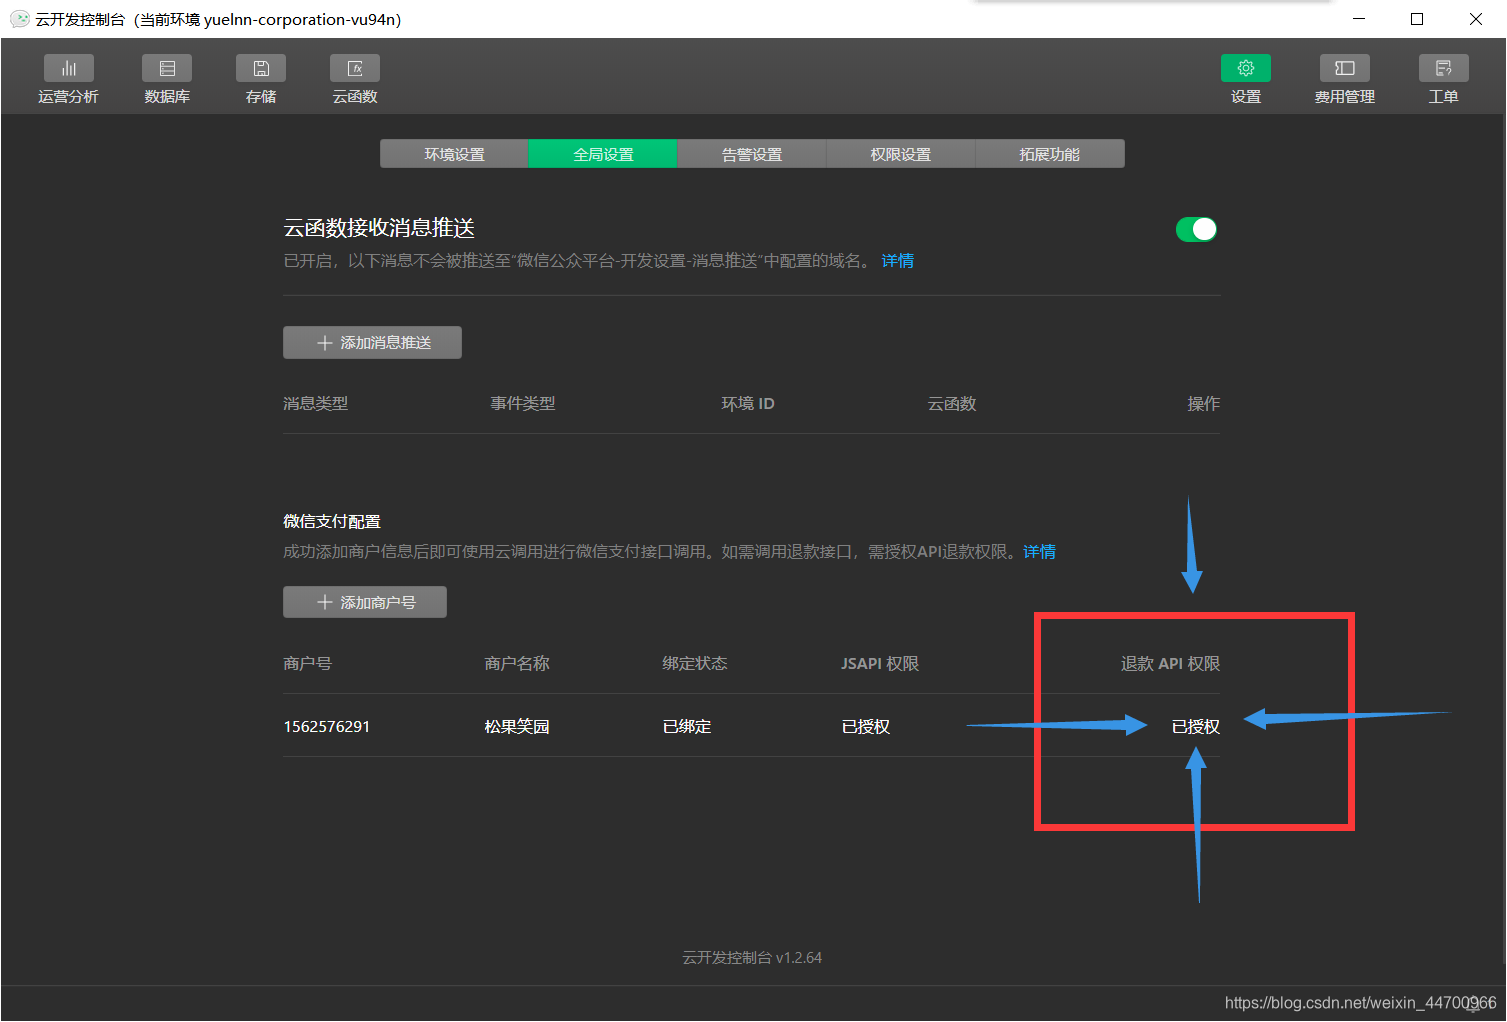The image size is (1507, 1022).
Task: Switch to the 权限设置 tab
Action: (x=901, y=154)
